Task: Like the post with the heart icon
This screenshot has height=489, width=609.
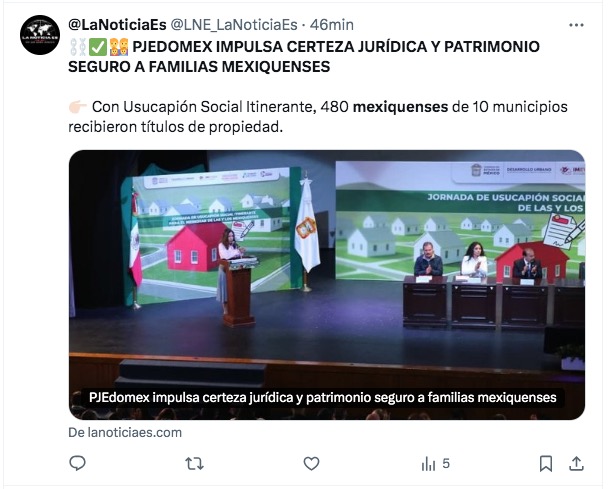Action: click(311, 463)
